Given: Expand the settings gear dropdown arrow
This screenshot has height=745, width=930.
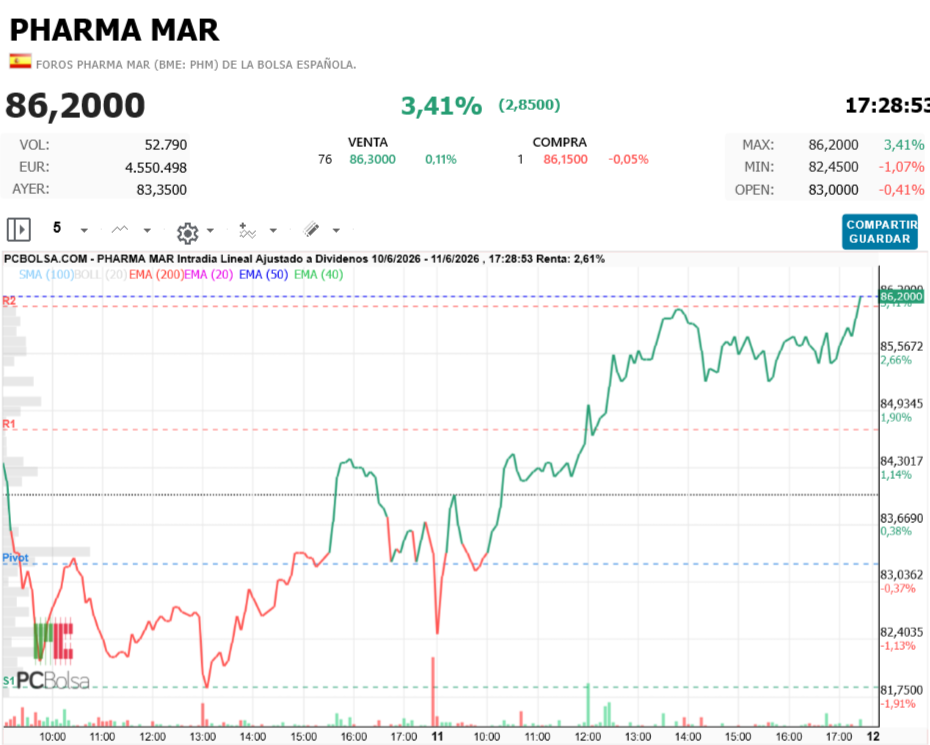Looking at the screenshot, I should coord(210,231).
